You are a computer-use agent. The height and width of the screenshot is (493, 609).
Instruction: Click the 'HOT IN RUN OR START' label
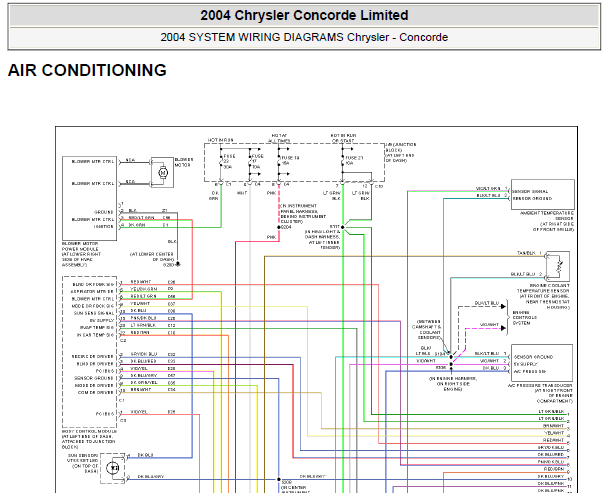coord(343,138)
